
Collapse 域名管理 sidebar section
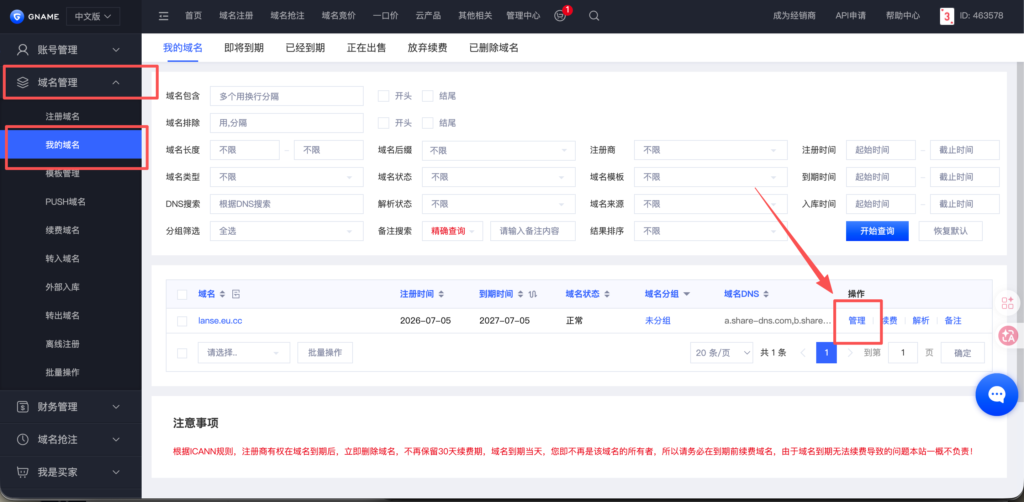[71, 82]
